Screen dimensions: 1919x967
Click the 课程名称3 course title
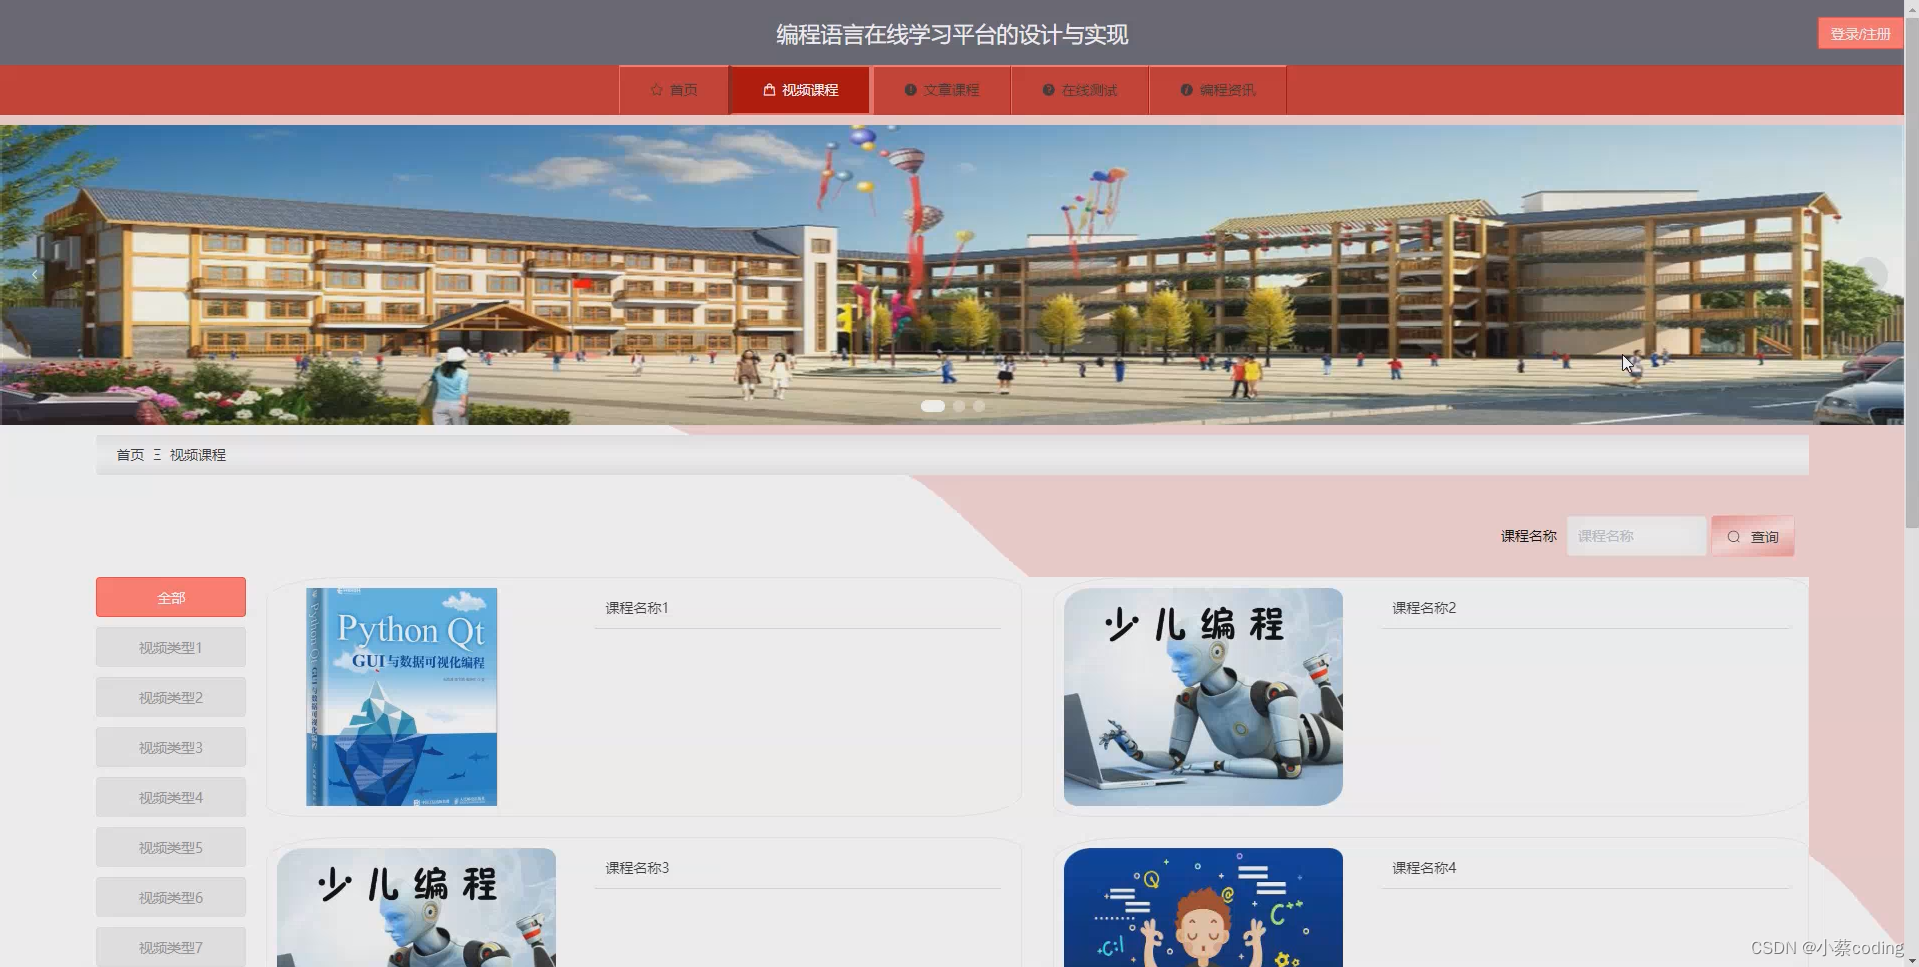[637, 868]
